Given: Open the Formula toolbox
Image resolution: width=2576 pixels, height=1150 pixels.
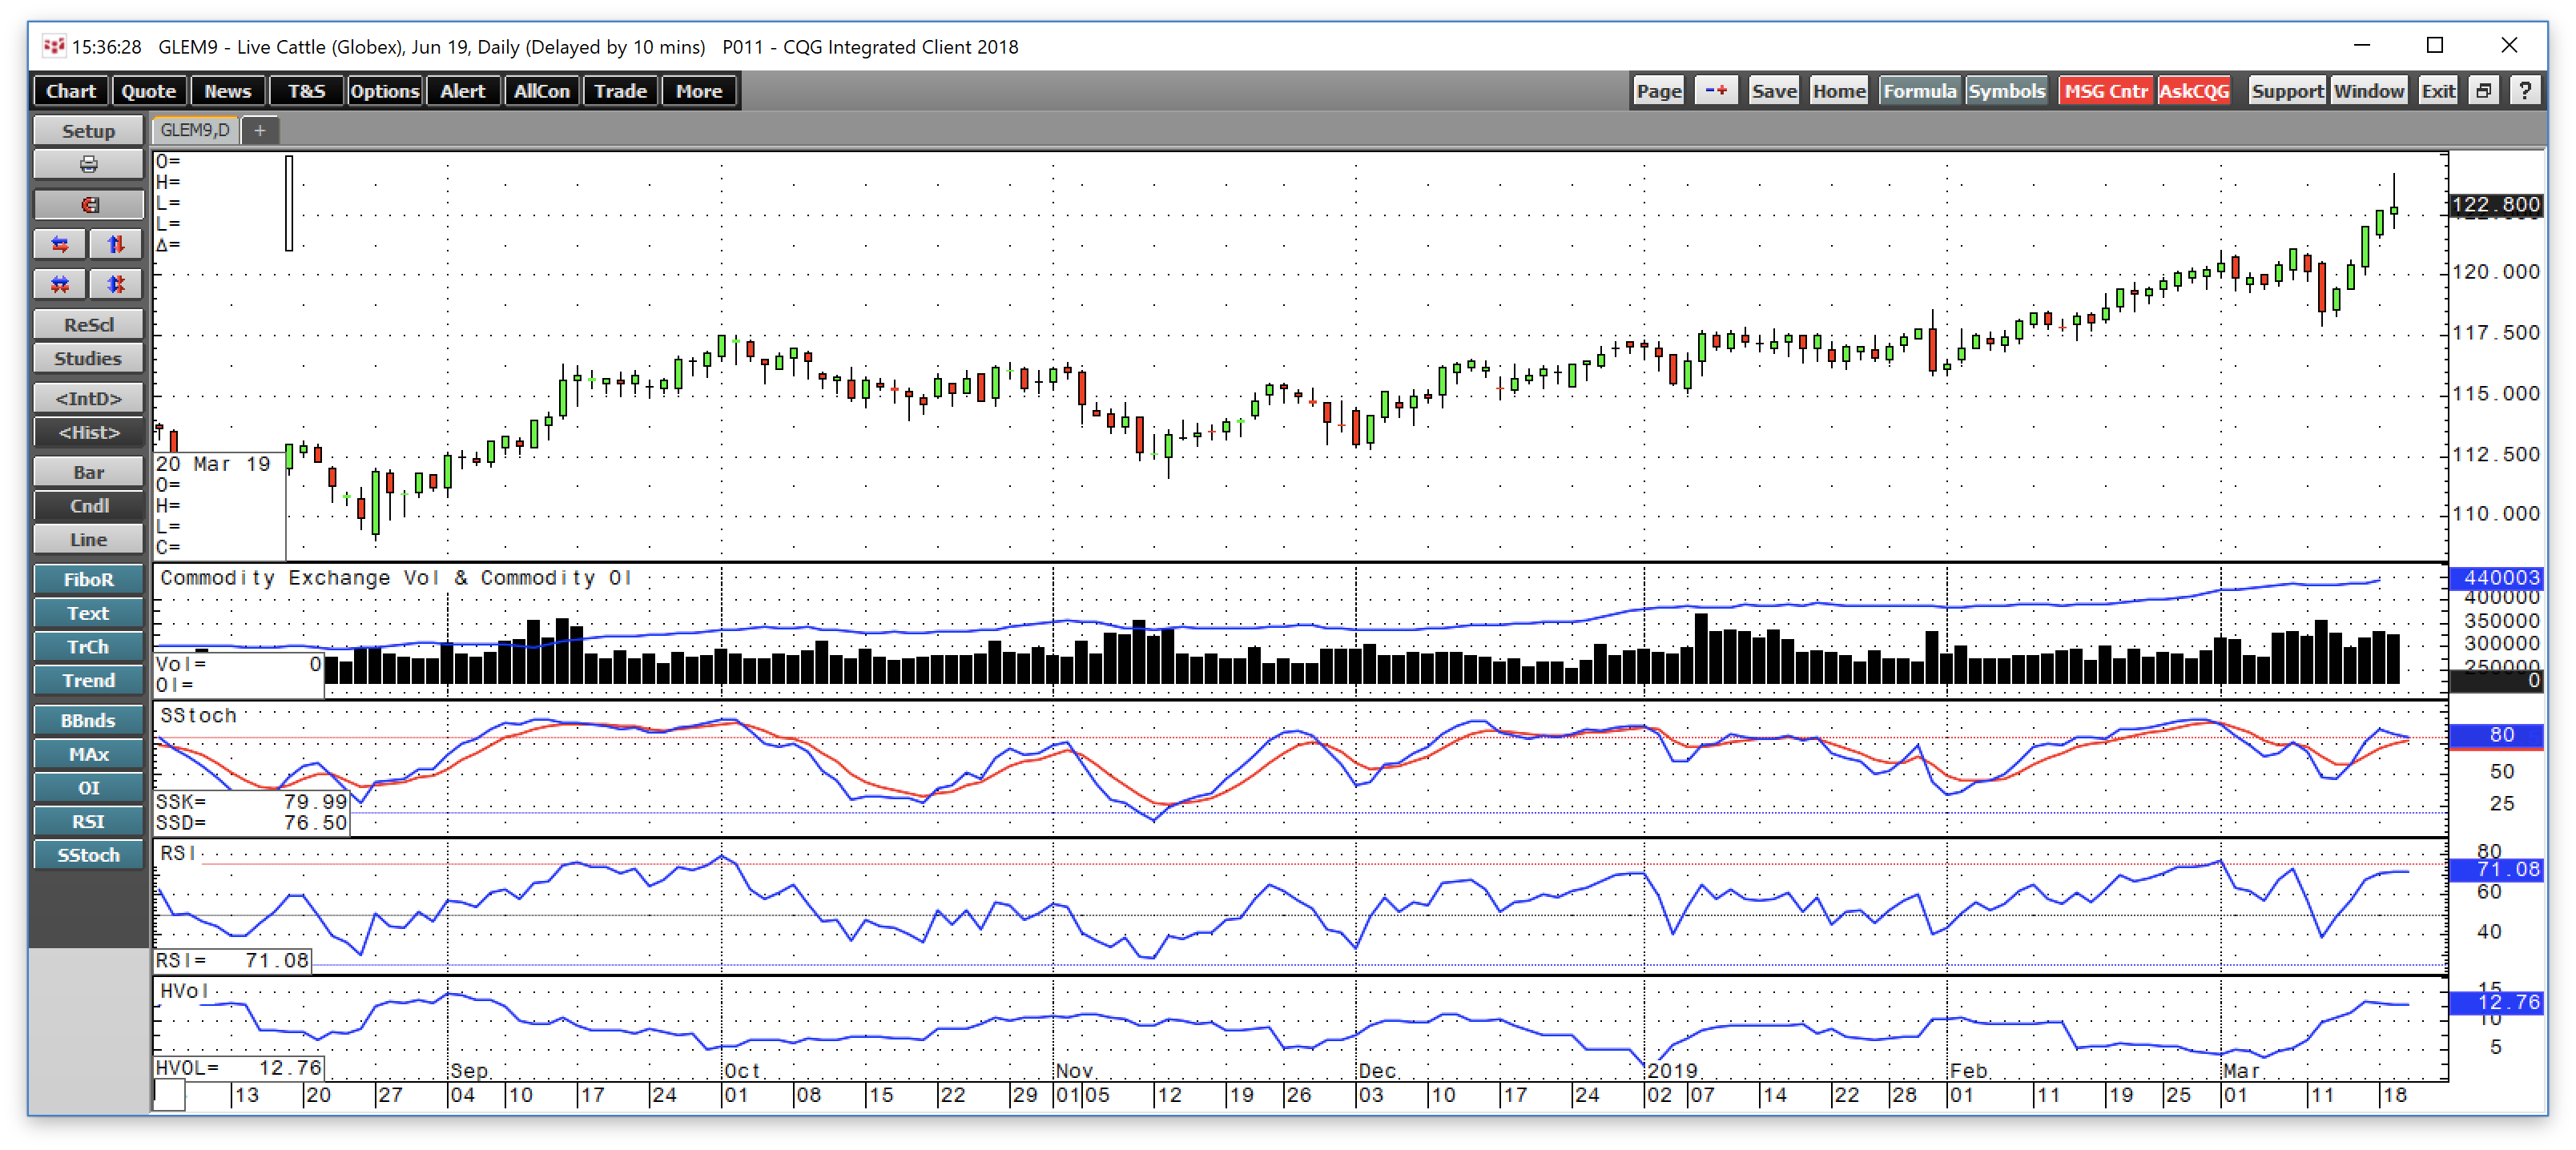Looking at the screenshot, I should (x=1920, y=91).
